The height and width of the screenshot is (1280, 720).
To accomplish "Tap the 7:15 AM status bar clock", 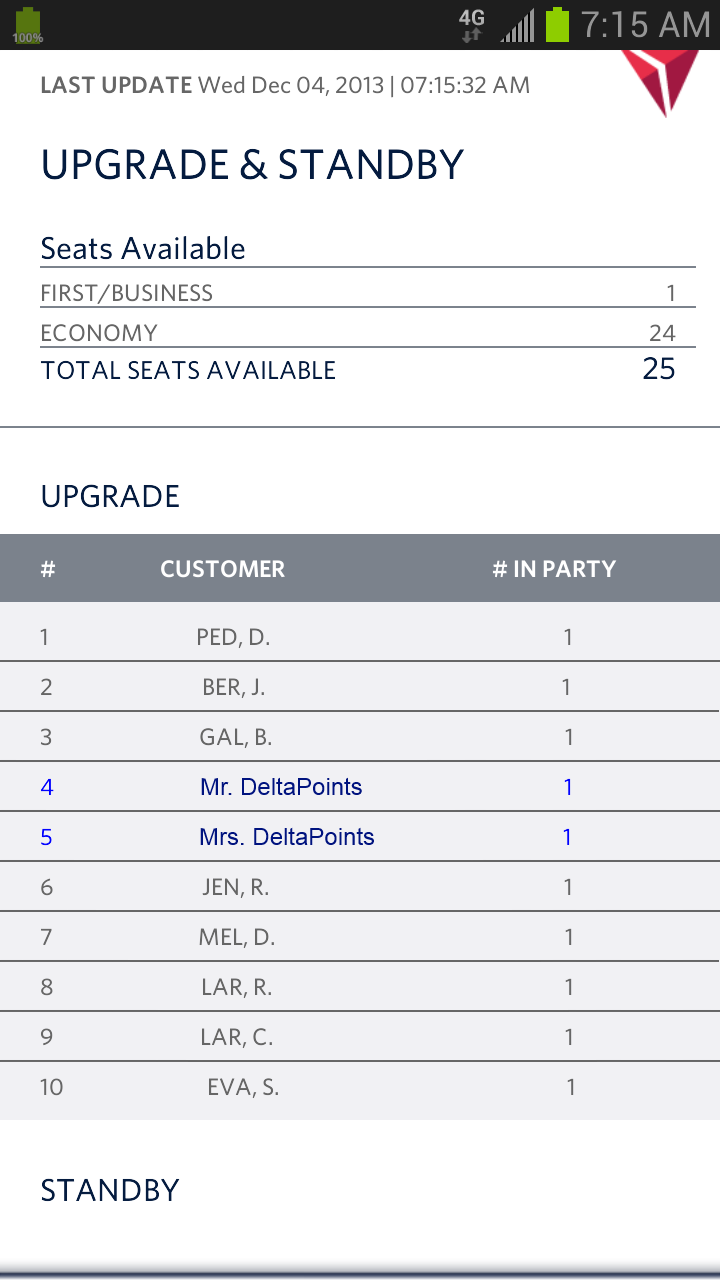I will coord(645,25).
